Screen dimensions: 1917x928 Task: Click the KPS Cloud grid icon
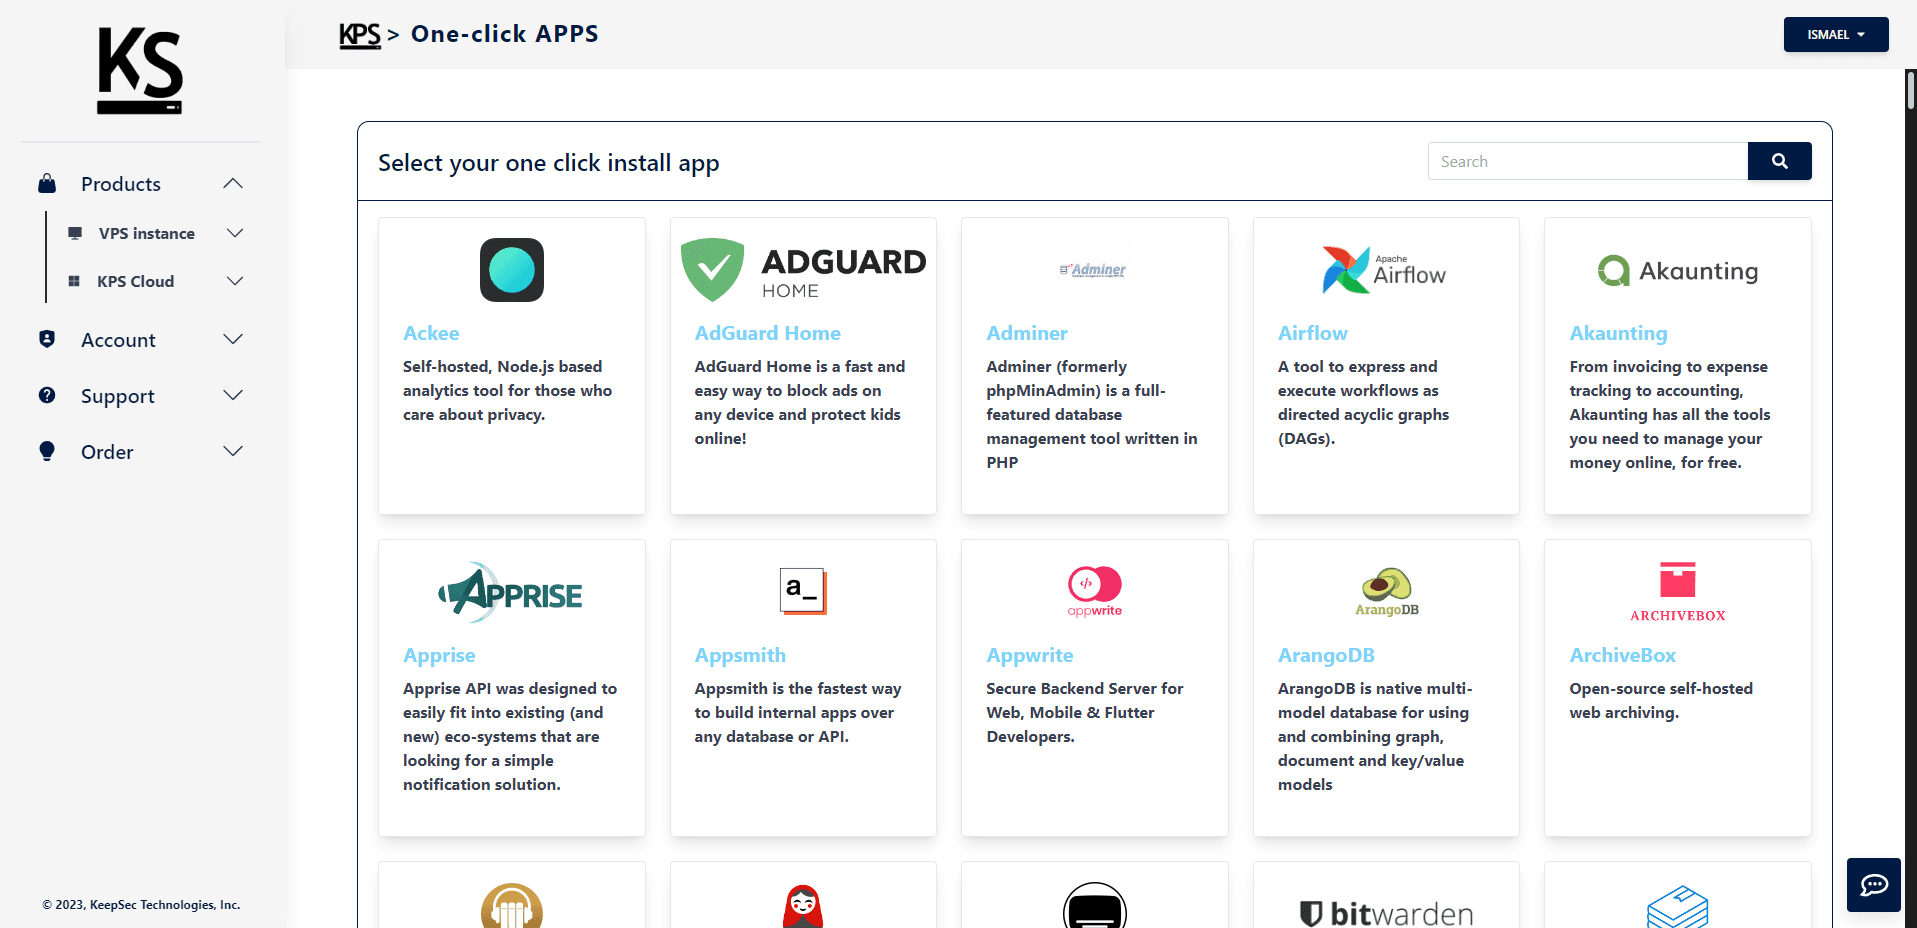coord(74,281)
